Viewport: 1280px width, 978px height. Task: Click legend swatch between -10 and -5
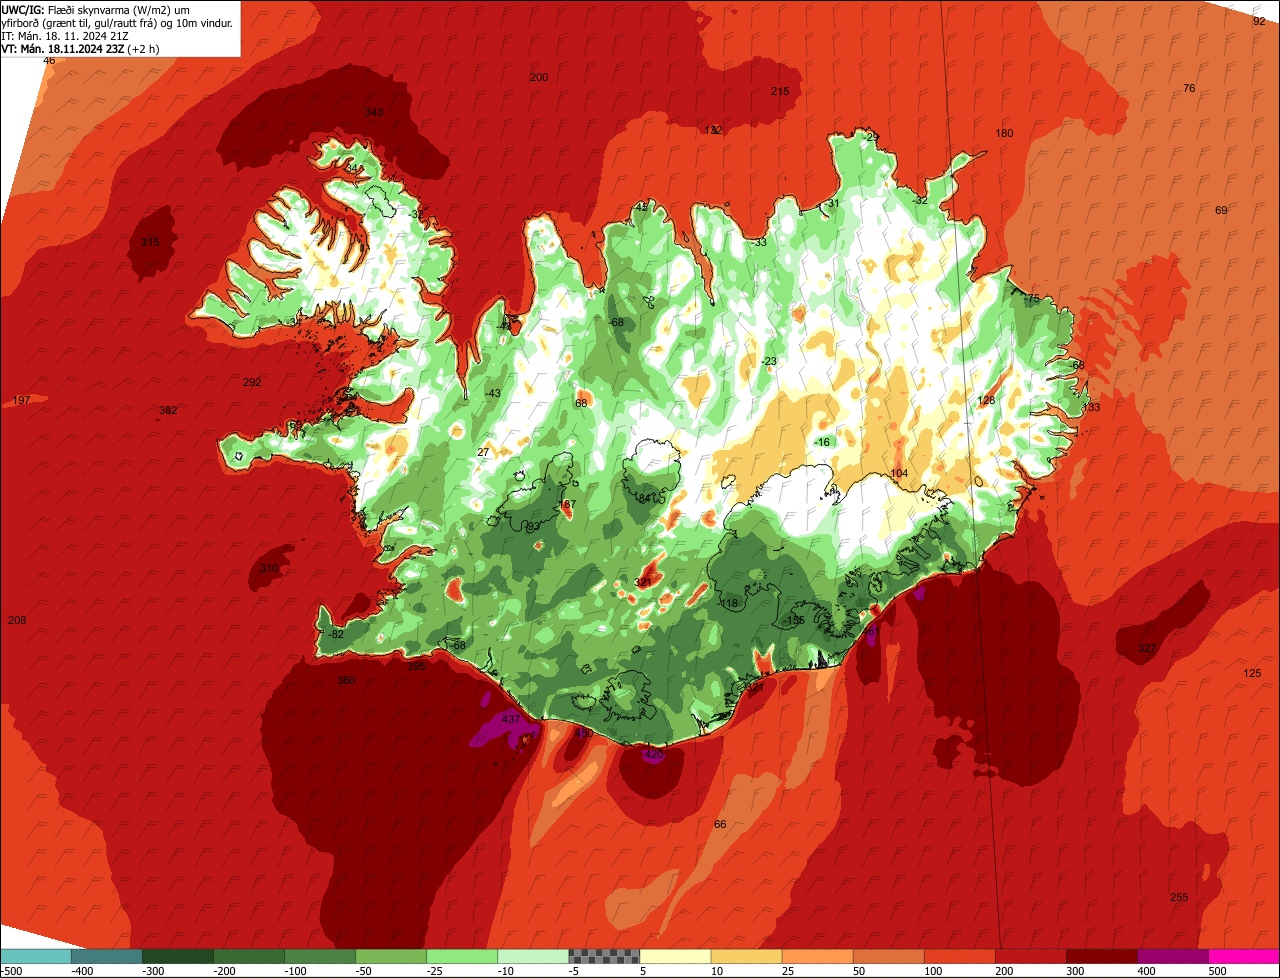[x=533, y=956]
